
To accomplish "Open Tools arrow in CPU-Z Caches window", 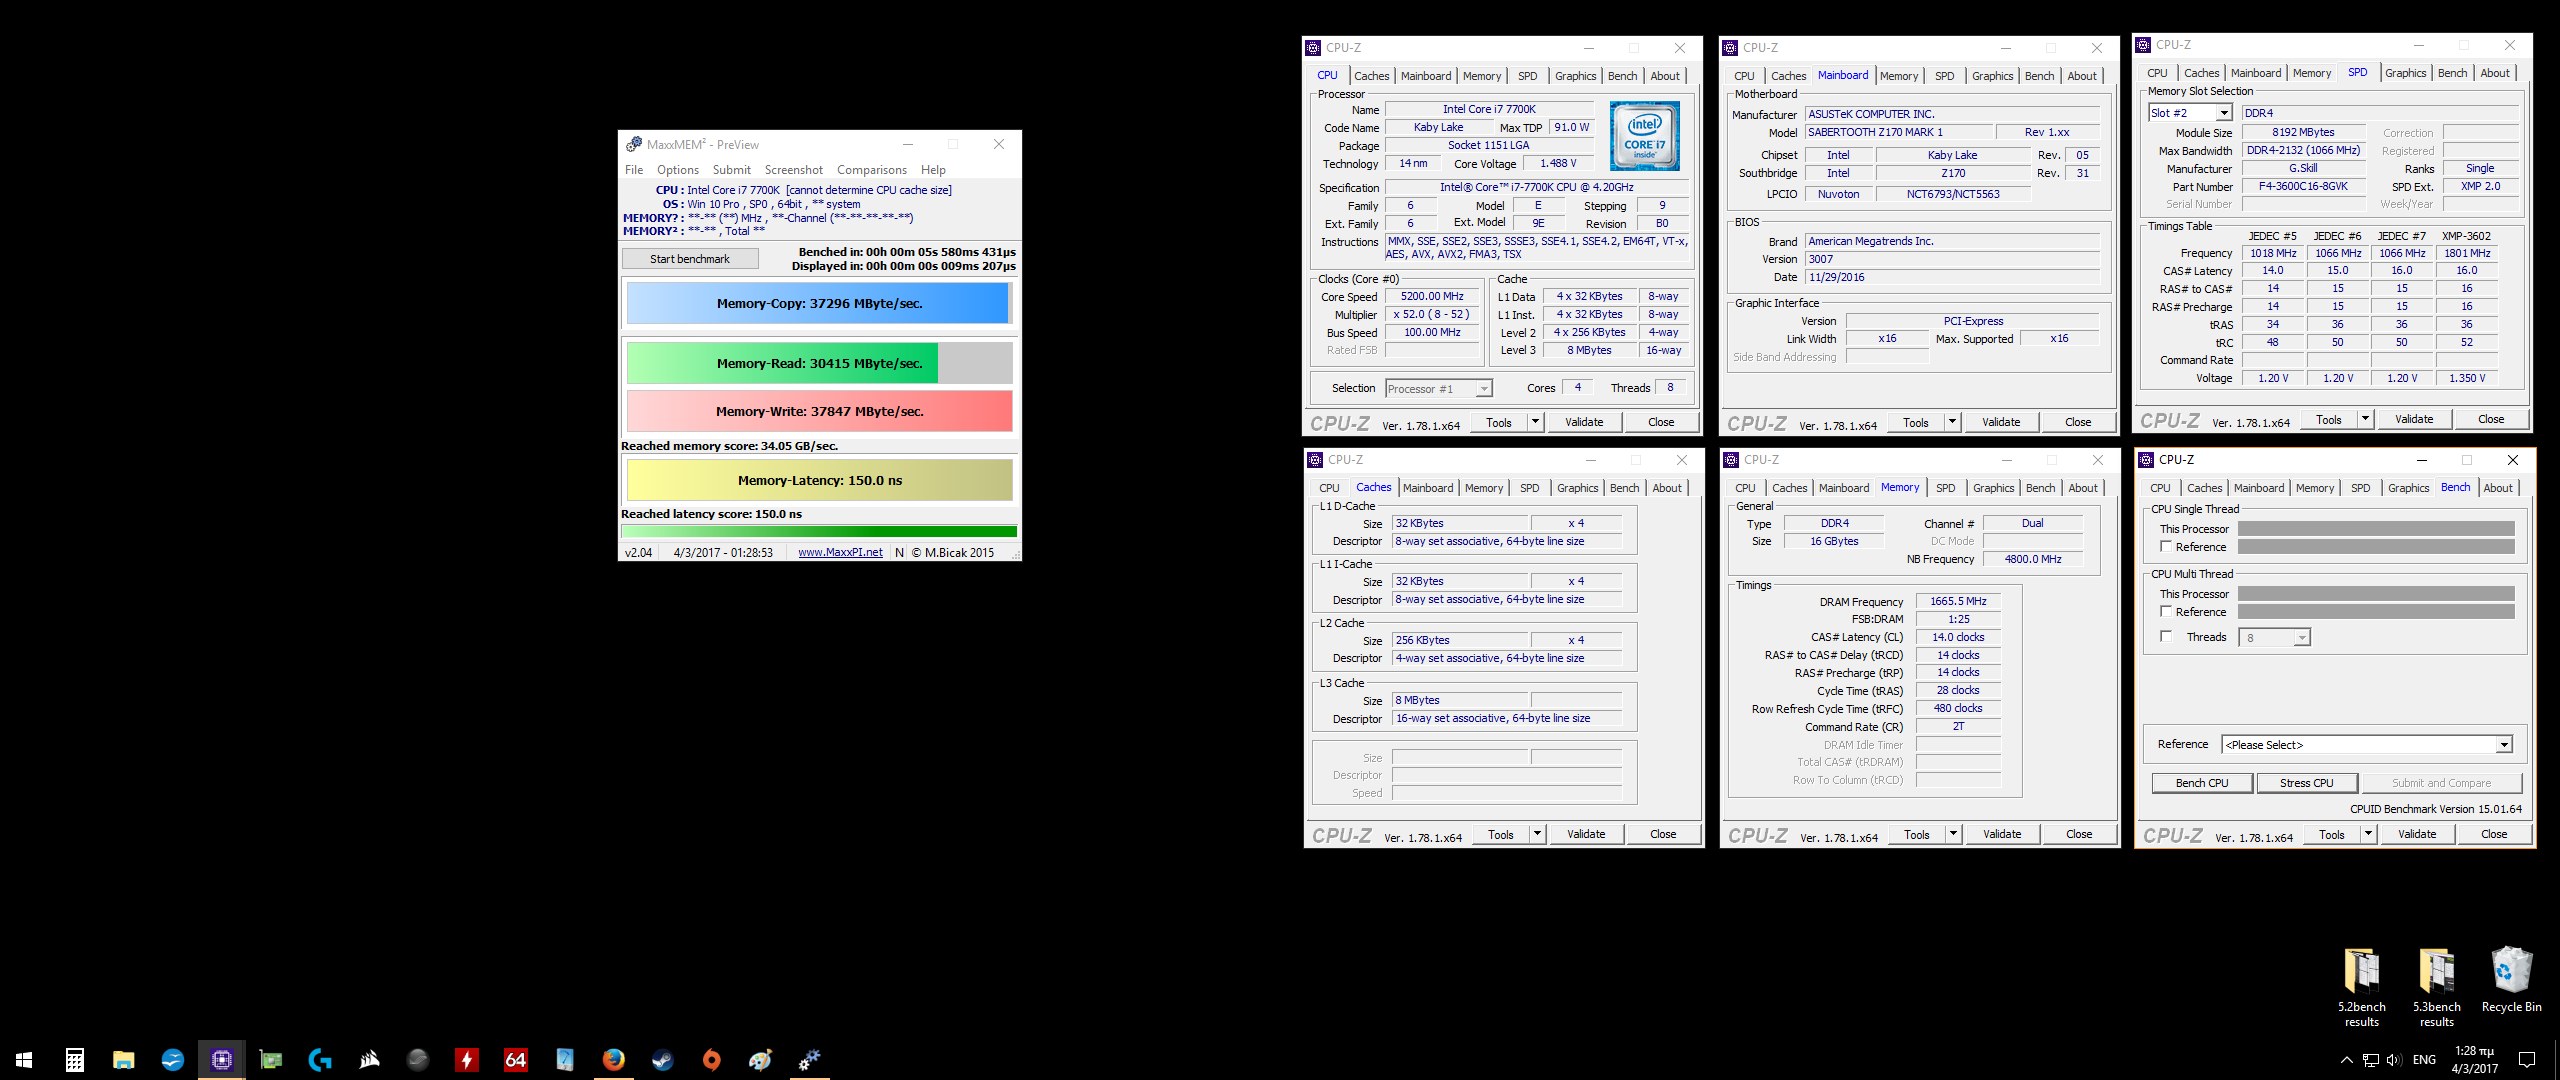I will click(x=1538, y=835).
